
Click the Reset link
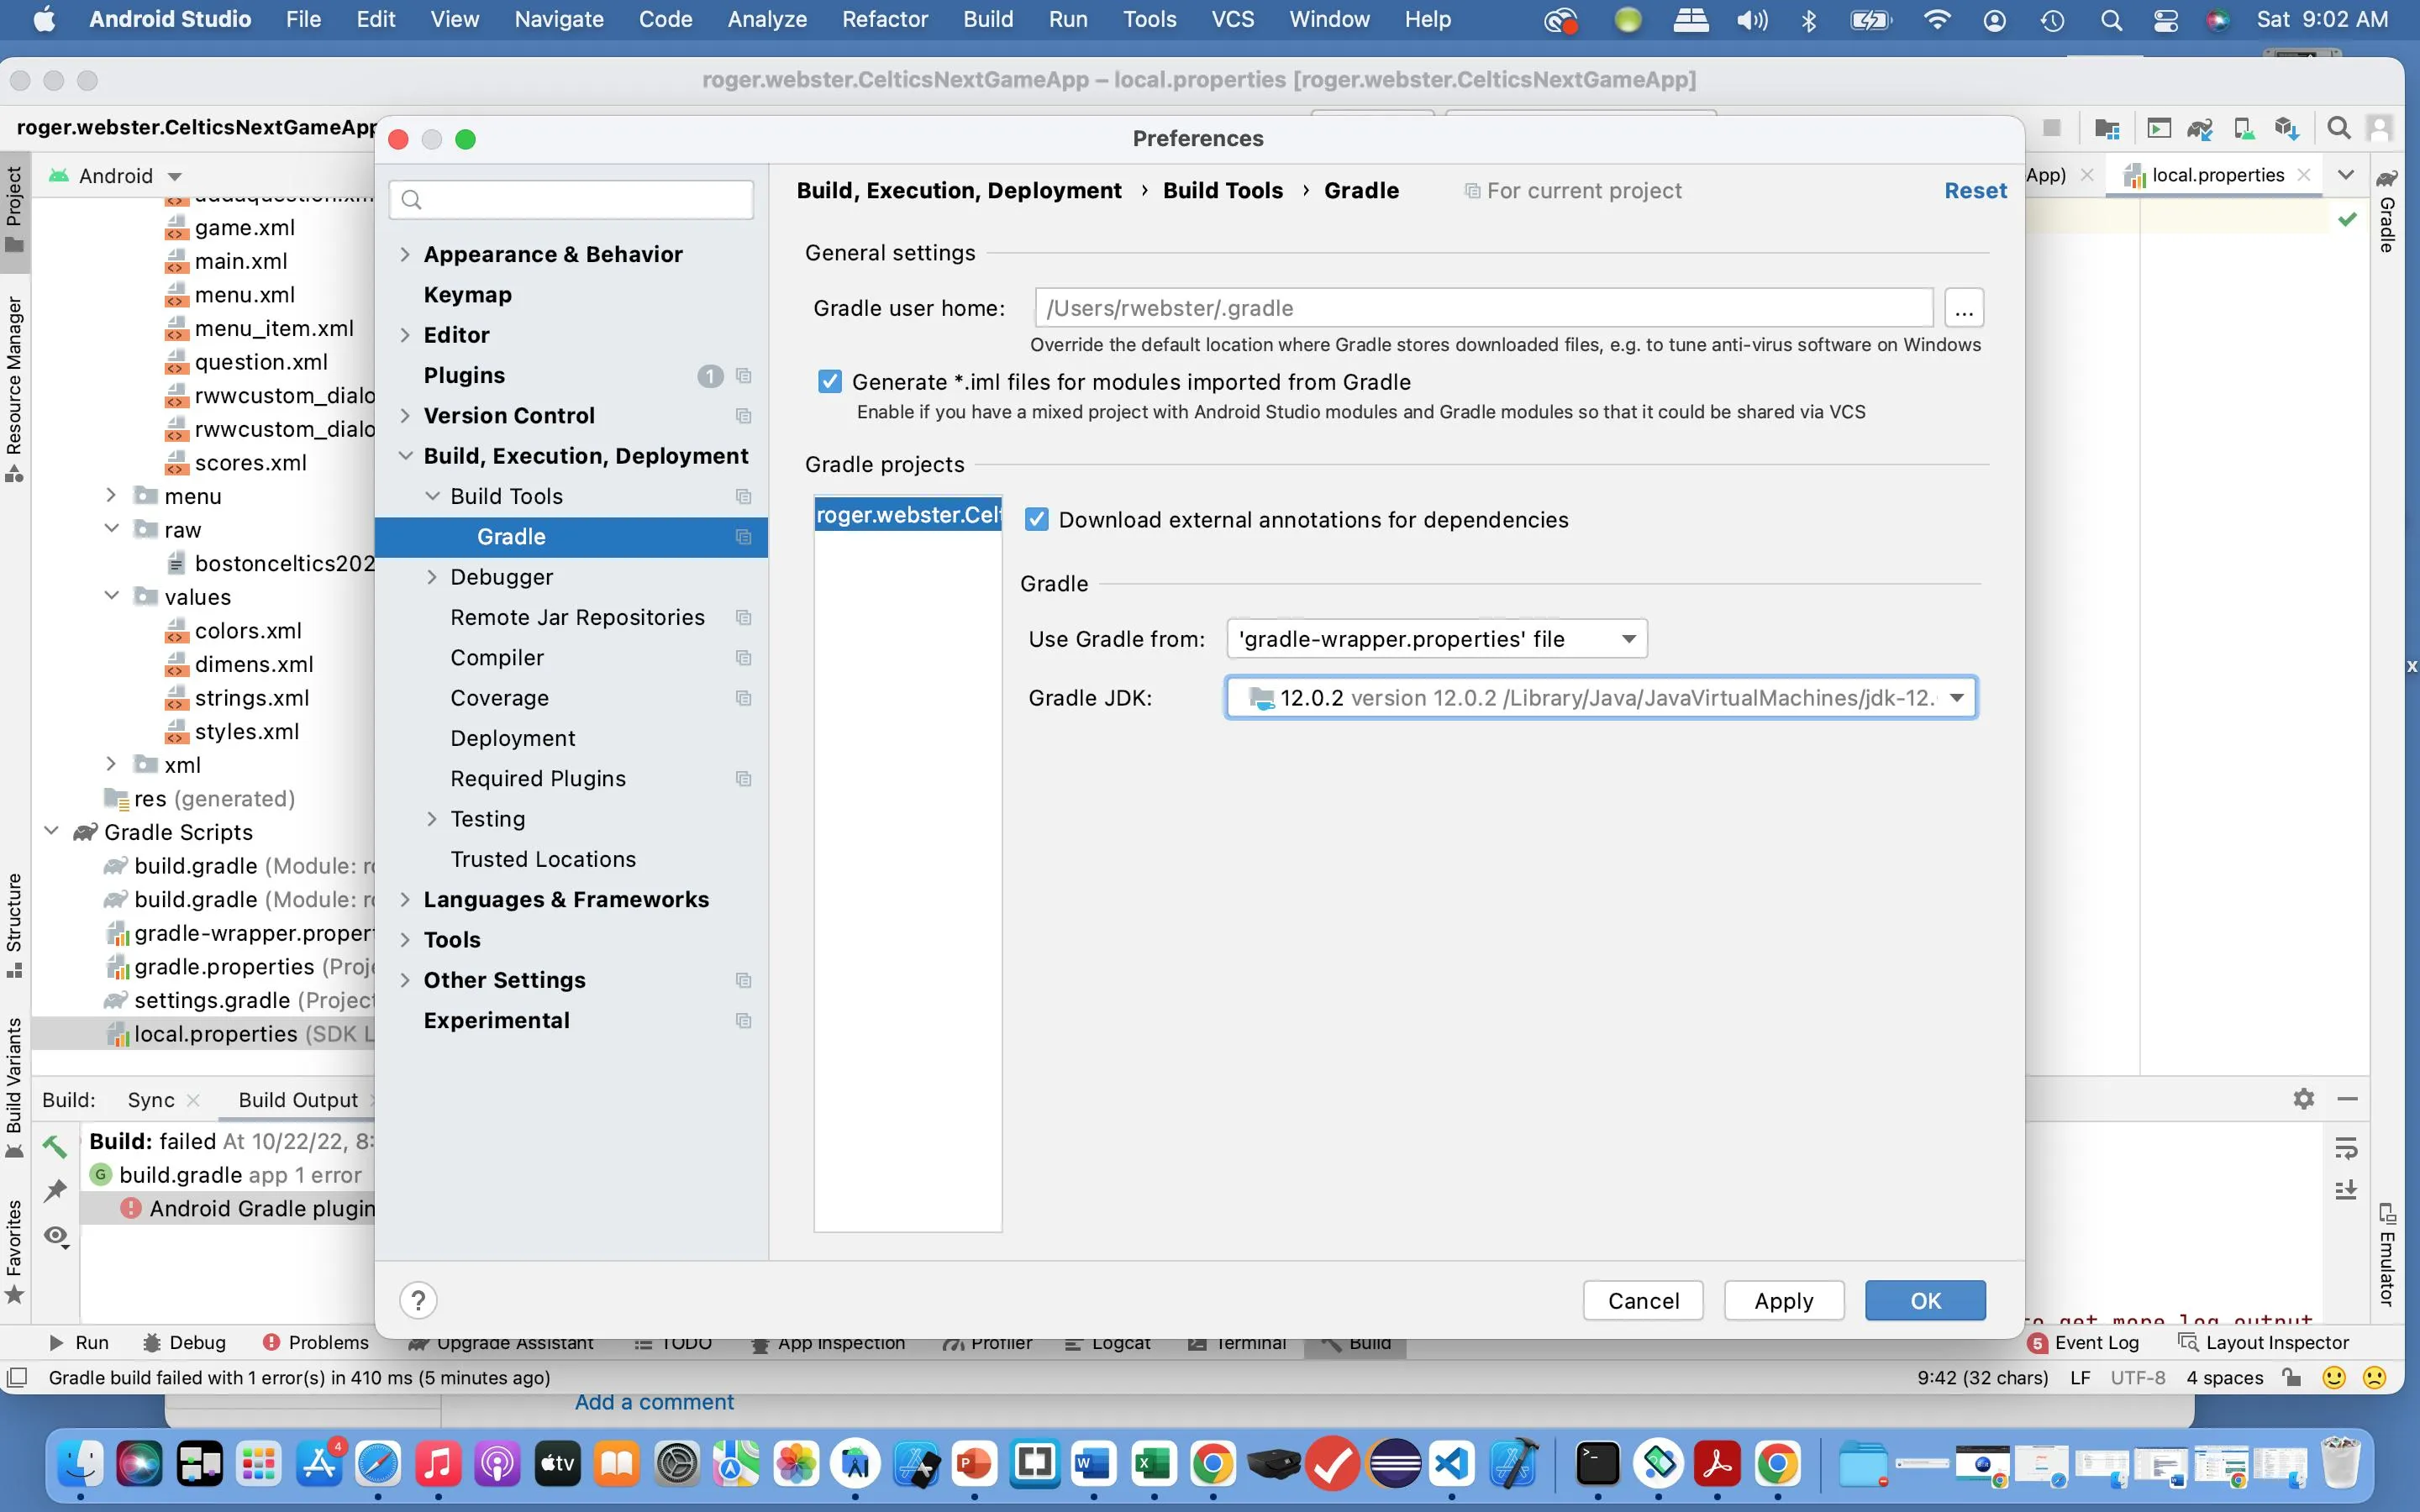pyautogui.click(x=1975, y=191)
